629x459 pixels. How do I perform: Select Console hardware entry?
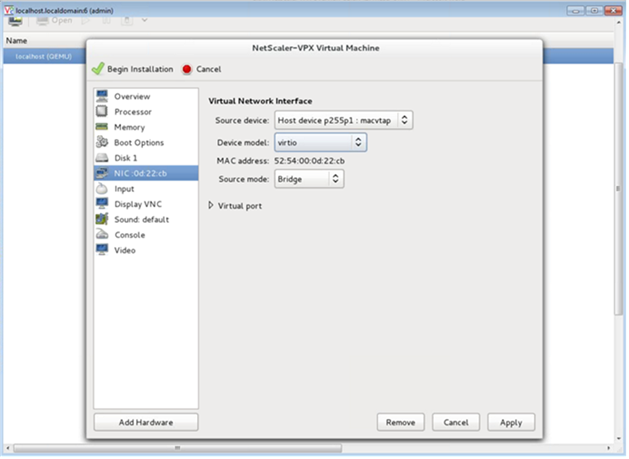click(146, 235)
